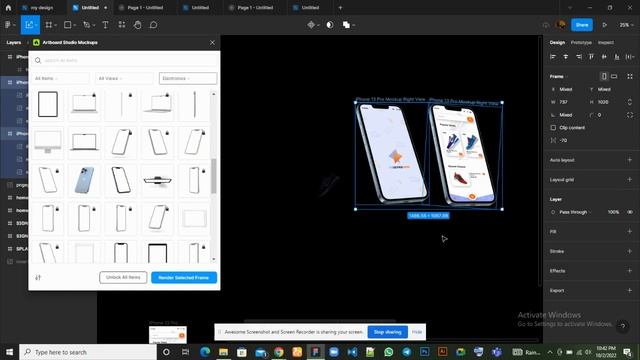640x360 pixels.
Task: Select landscape frame orientation
Action: [x=614, y=76]
